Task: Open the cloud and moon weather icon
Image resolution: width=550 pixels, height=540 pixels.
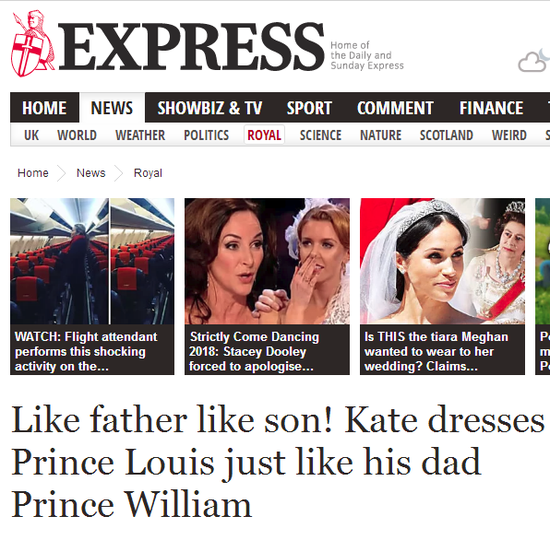Action: tap(534, 61)
